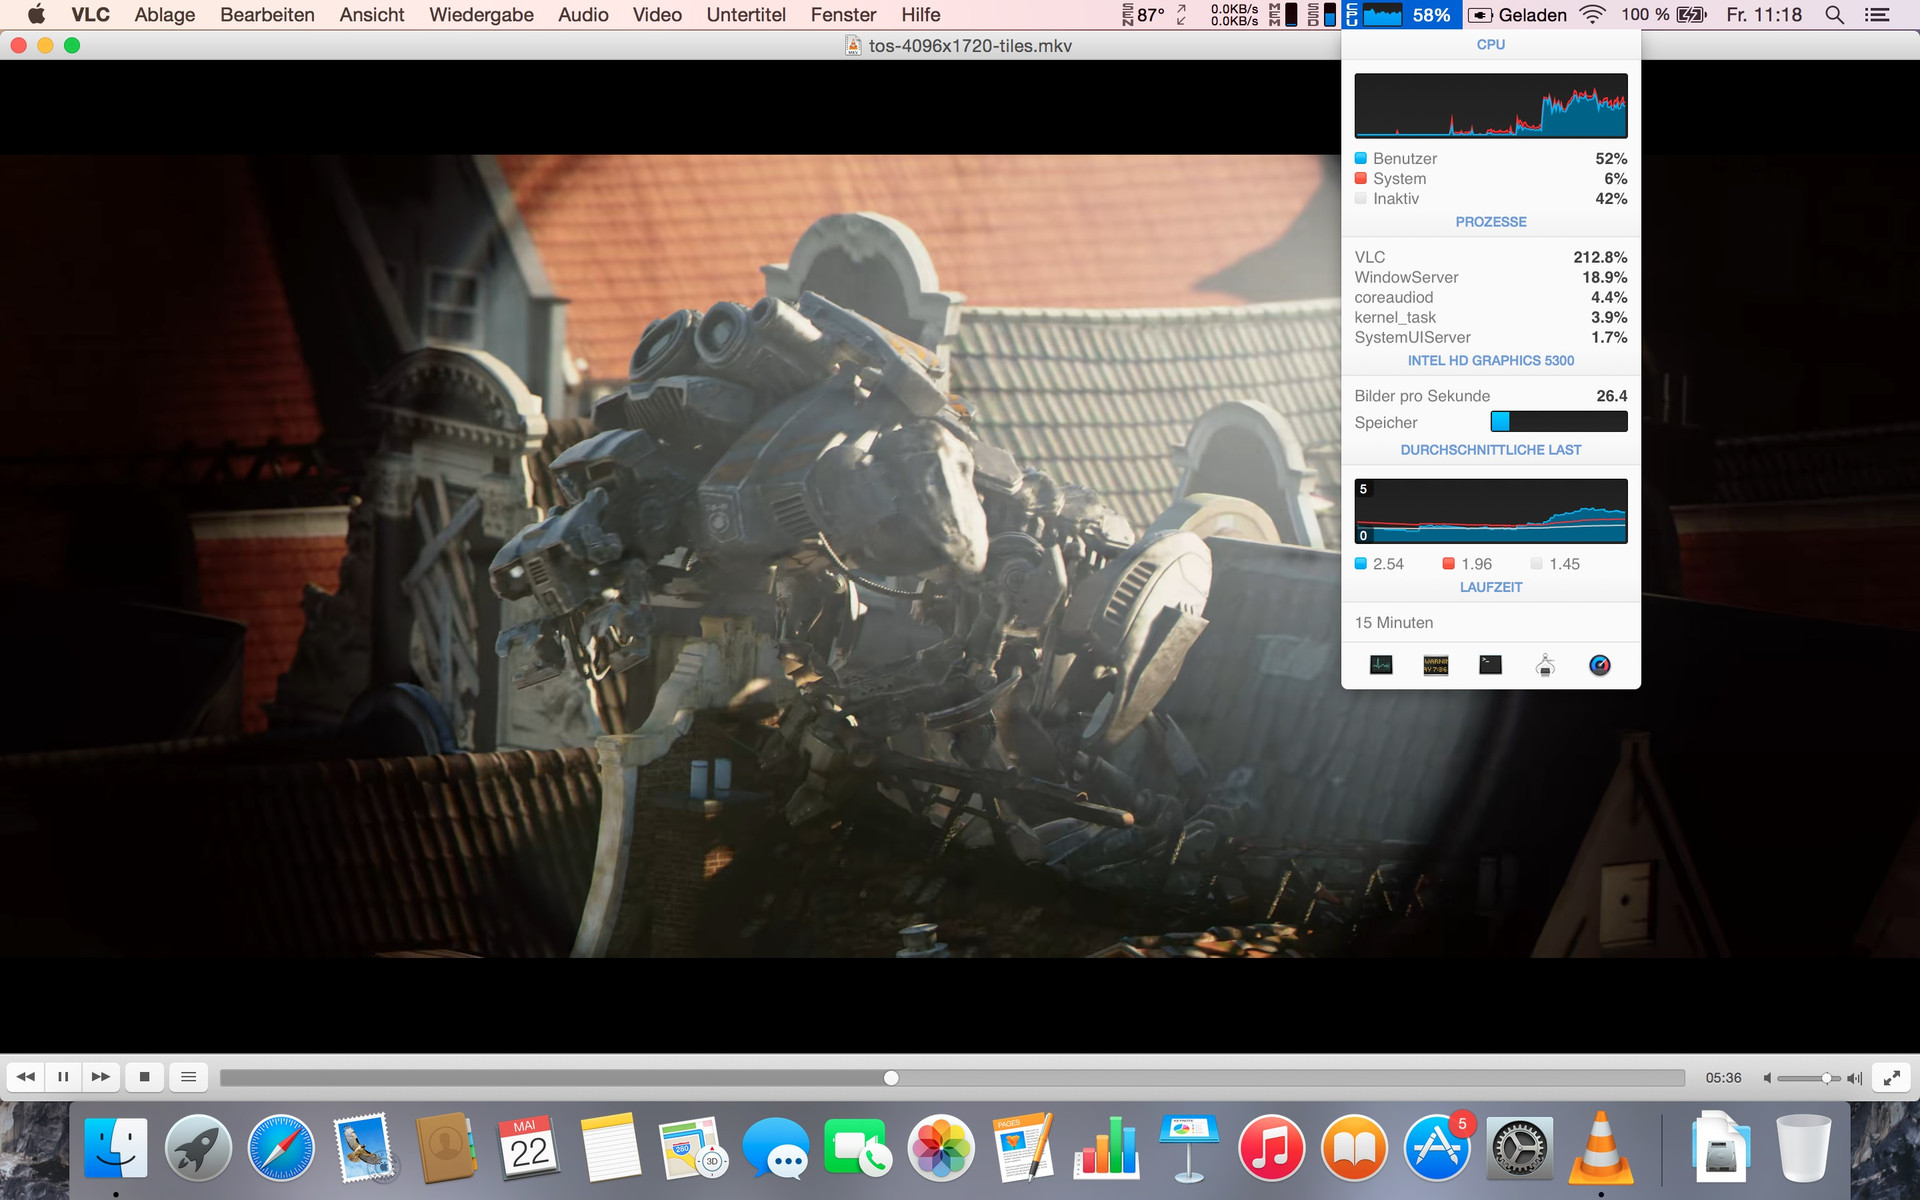Image resolution: width=1920 pixels, height=1200 pixels.
Task: Open Activity Monitor from the iStat panel
Action: point(1381,665)
